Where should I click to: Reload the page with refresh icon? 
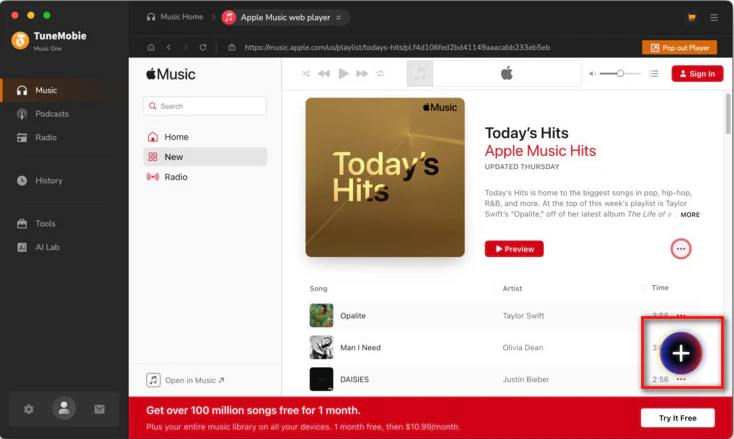tap(203, 47)
